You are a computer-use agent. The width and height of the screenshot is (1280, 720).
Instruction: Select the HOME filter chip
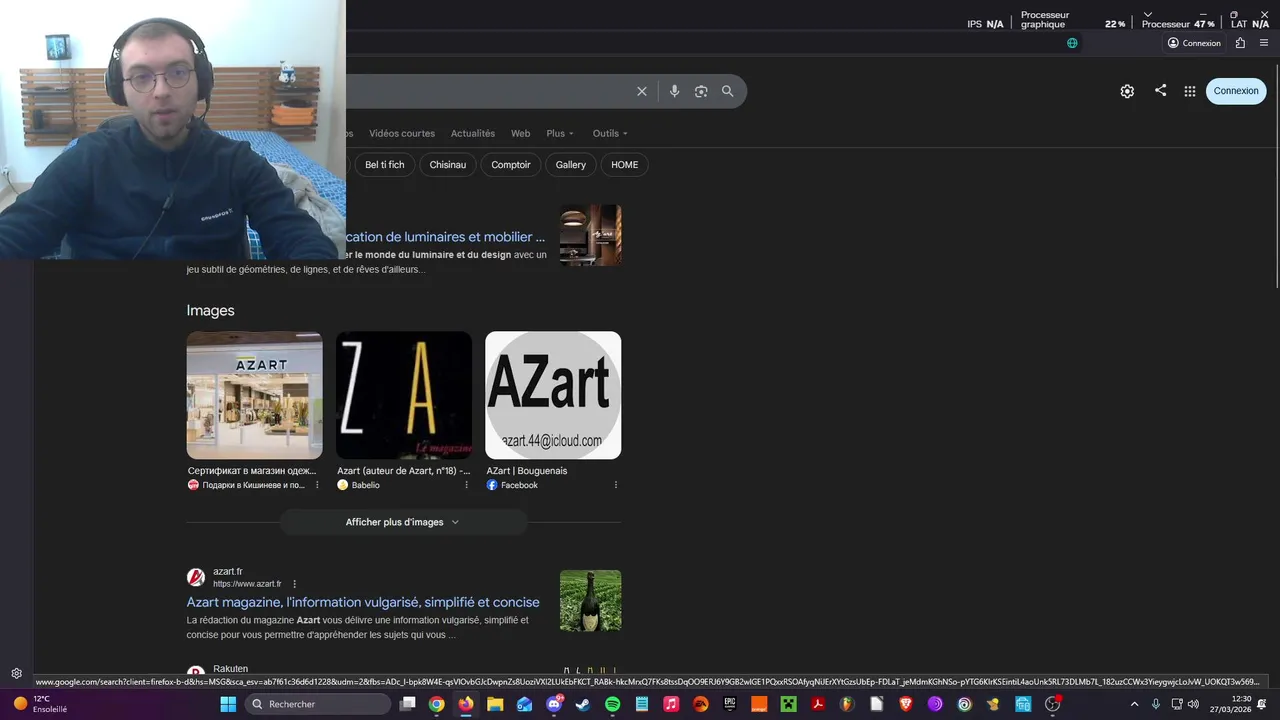click(x=625, y=165)
